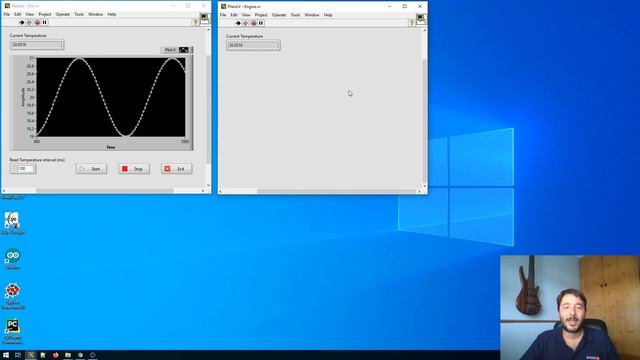Click the Plot 0 legend line-style icon
This screenshot has height=360, width=640.
pyautogui.click(x=184, y=50)
